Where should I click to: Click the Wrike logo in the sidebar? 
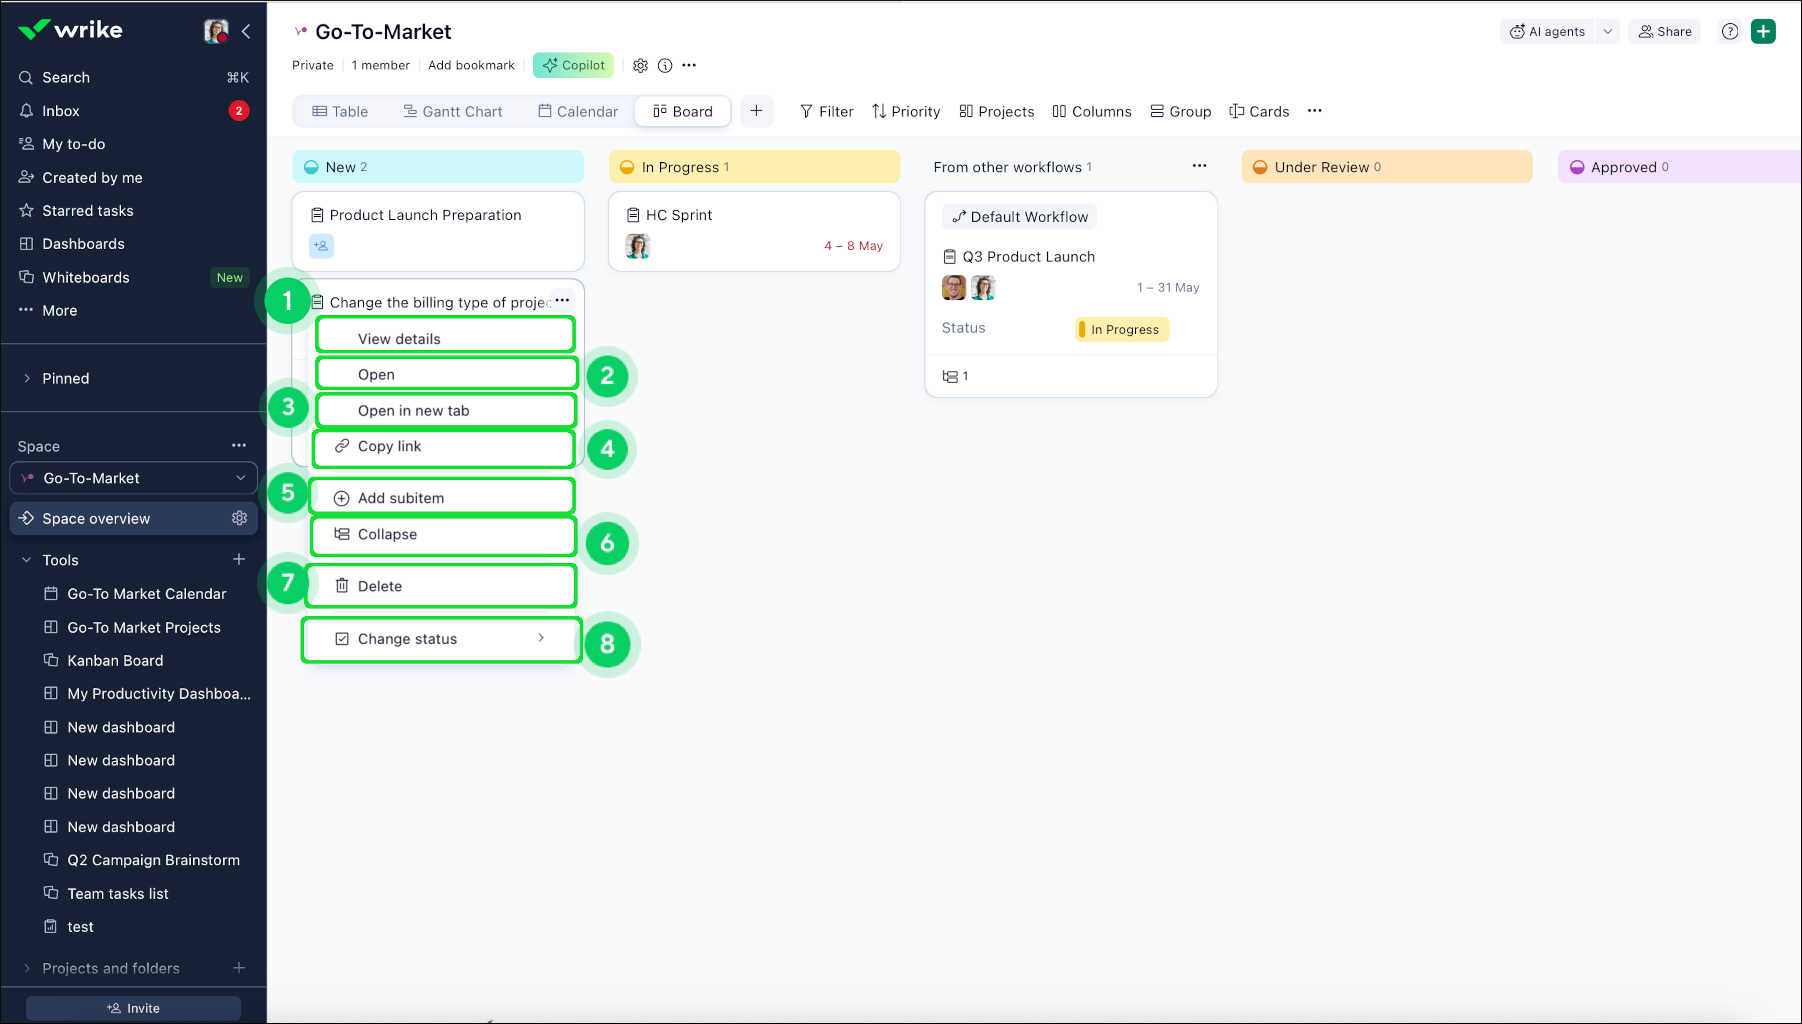(x=71, y=30)
